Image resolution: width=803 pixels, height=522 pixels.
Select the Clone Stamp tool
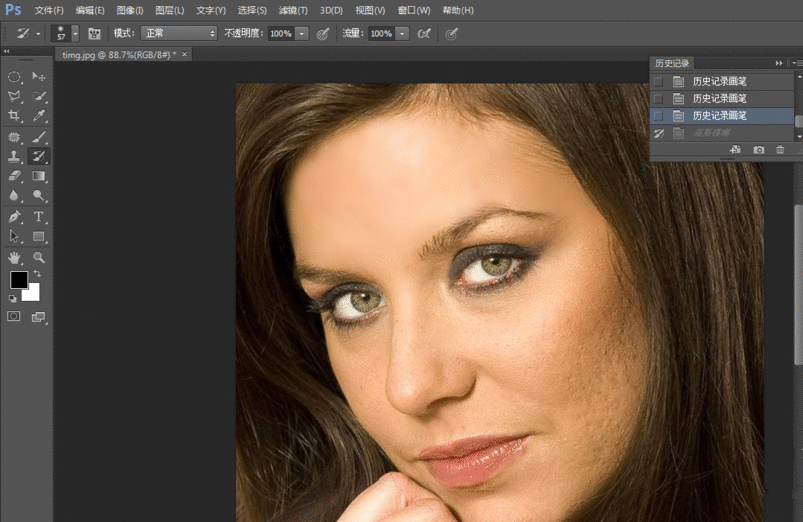point(15,157)
